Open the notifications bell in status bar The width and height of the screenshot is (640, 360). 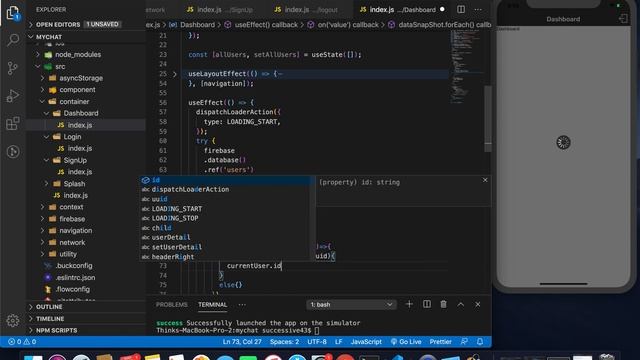tap(480, 342)
